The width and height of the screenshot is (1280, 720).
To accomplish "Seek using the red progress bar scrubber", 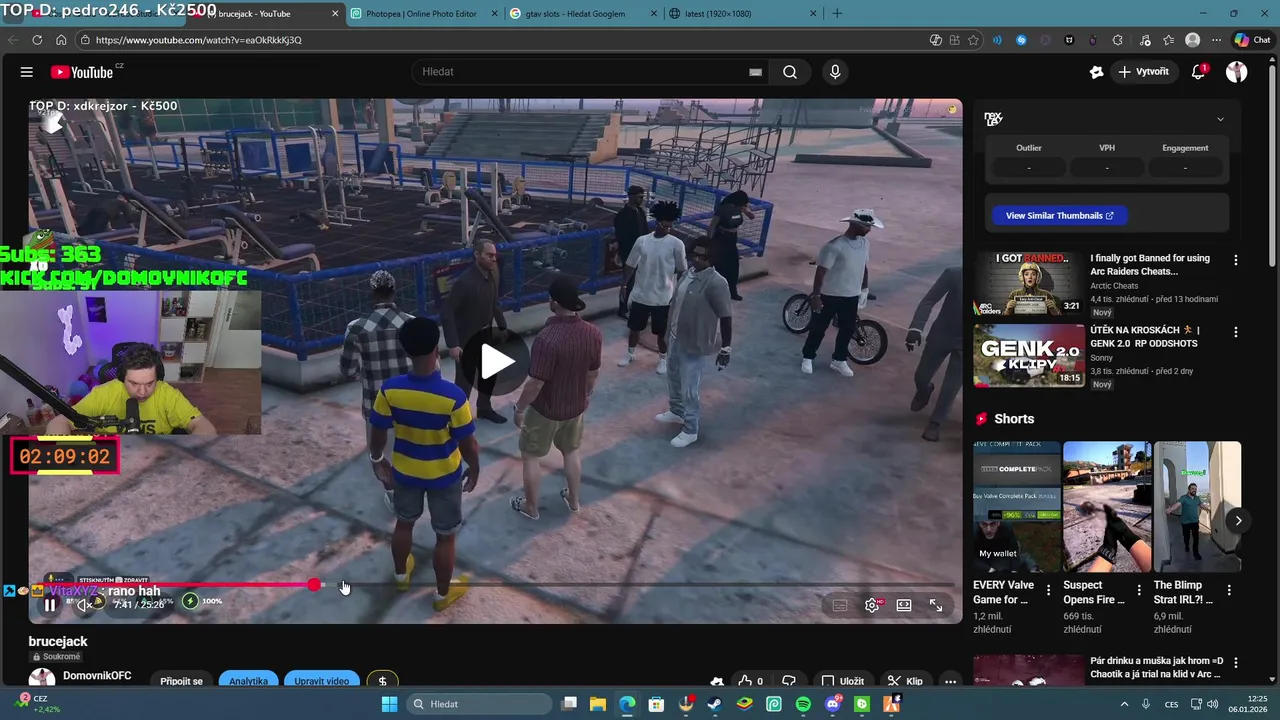I will click(315, 585).
